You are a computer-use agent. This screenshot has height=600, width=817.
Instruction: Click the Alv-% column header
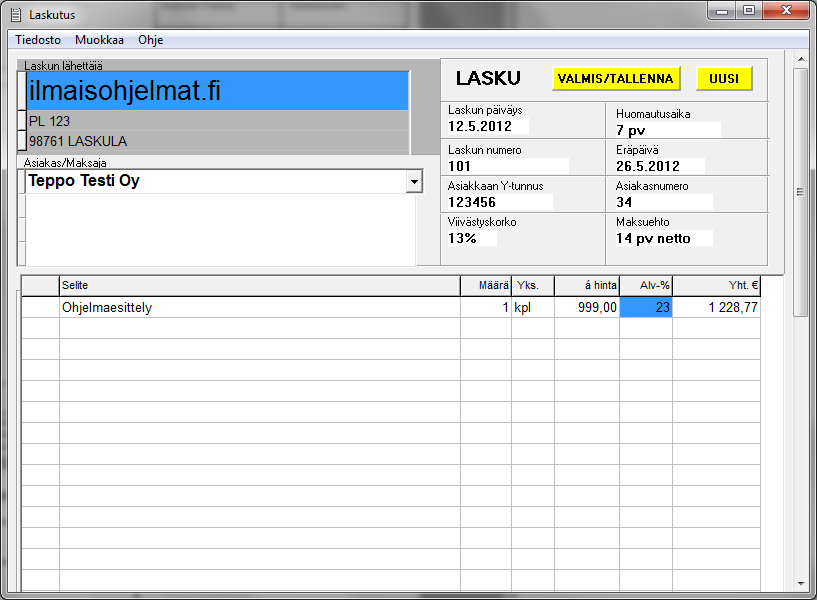tap(646, 285)
